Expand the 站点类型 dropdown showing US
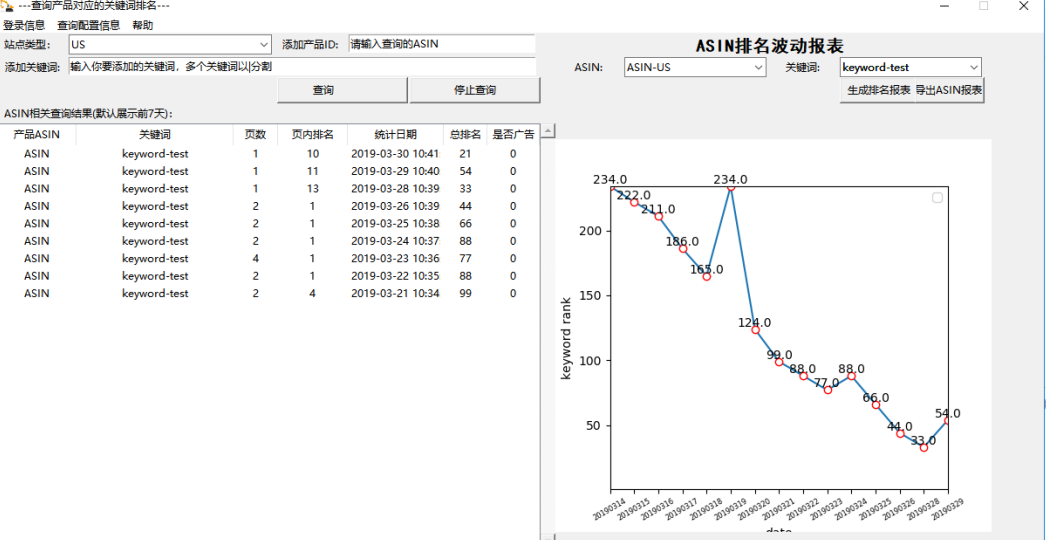The height and width of the screenshot is (540, 1046). [264, 45]
